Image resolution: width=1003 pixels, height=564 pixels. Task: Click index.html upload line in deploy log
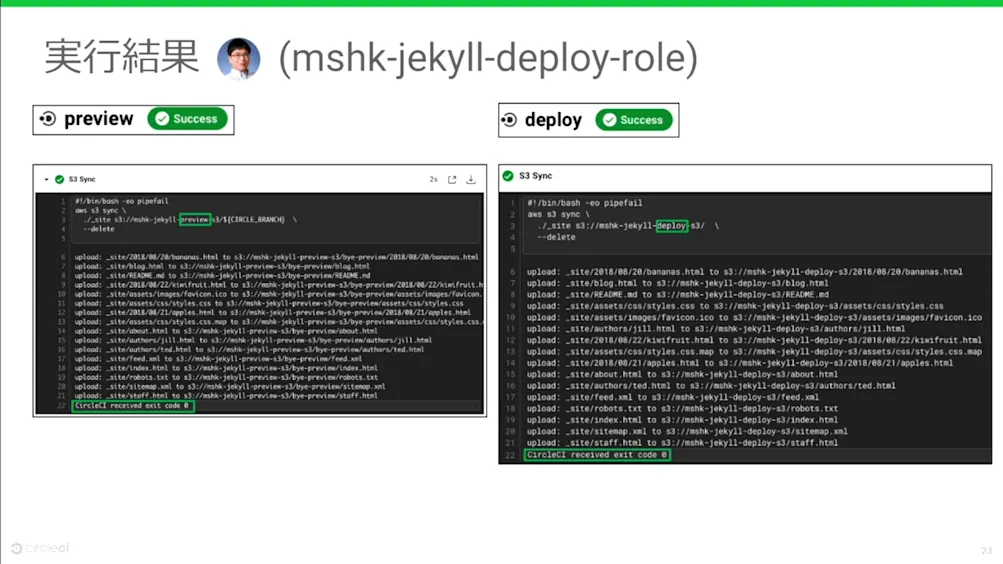coord(683,420)
